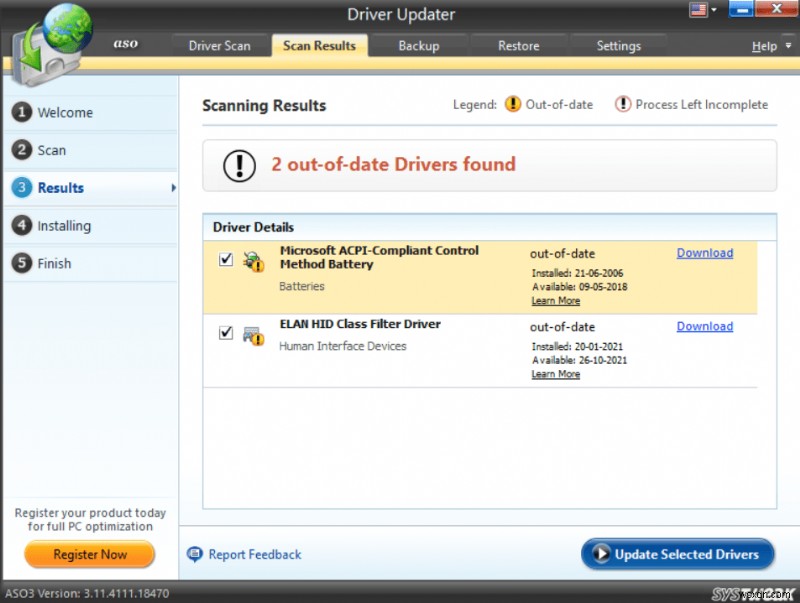The width and height of the screenshot is (800, 603).
Task: Switch to the Driver Scan tab
Action: [x=219, y=46]
